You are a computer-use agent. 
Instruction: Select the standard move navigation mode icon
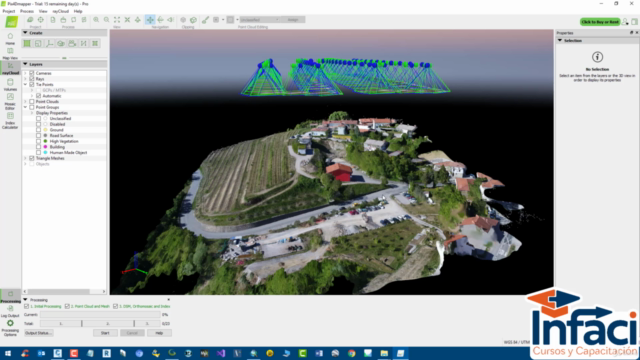click(x=150, y=20)
